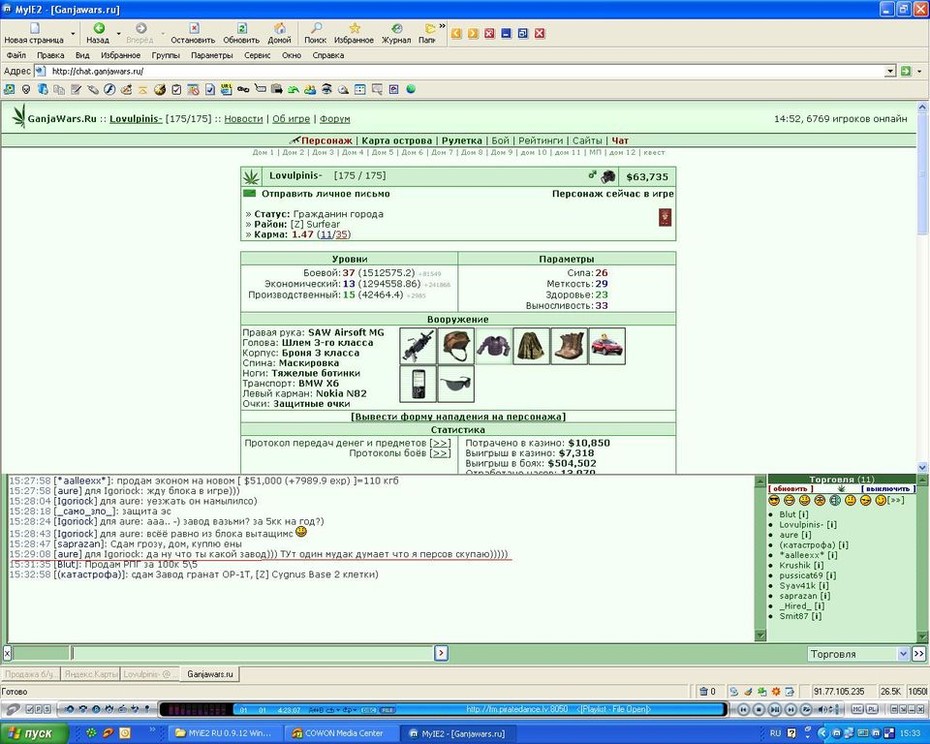
Task: Open the Сервис menu
Action: pos(257,55)
